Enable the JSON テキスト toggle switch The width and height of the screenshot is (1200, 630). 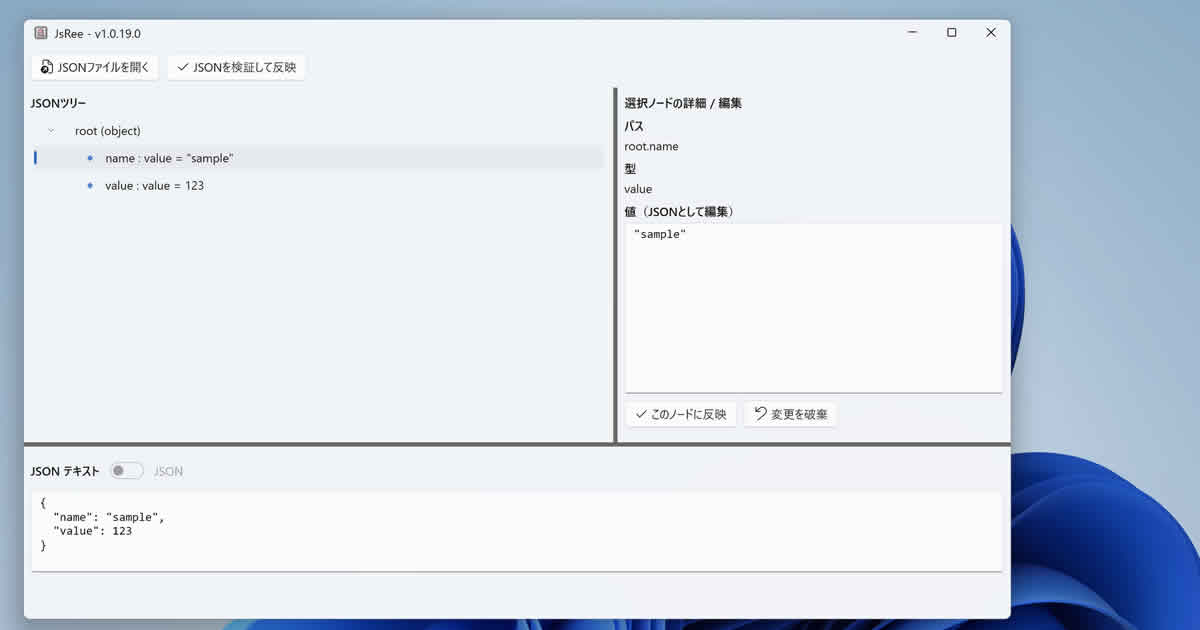[126, 469]
